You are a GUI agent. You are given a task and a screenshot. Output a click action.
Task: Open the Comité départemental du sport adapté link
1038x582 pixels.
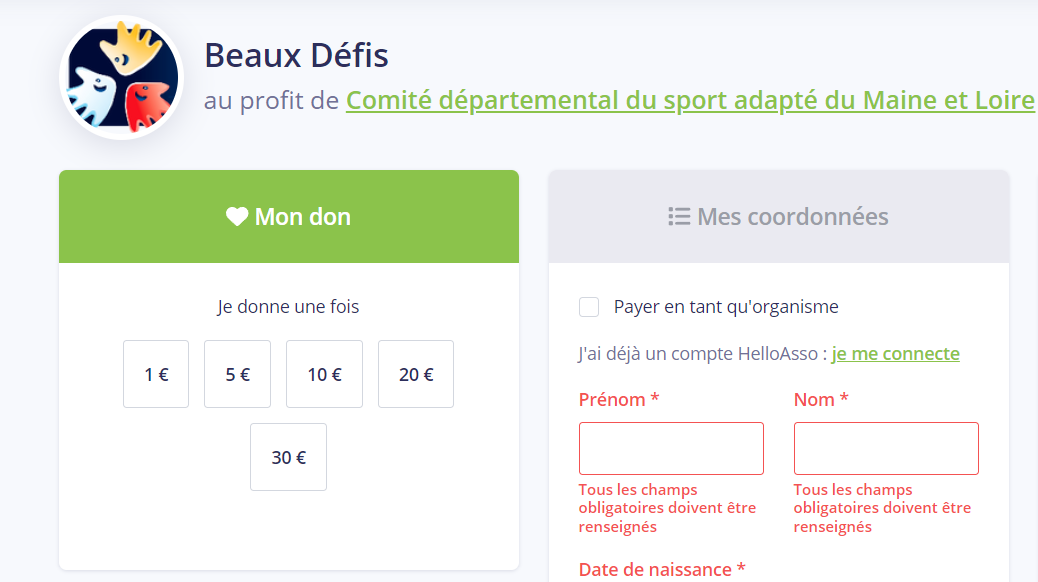point(690,101)
